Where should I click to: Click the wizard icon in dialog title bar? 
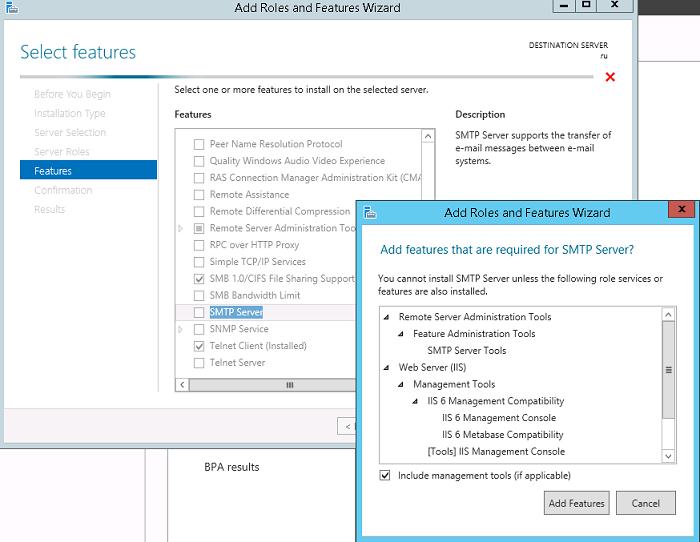pyautogui.click(x=371, y=212)
